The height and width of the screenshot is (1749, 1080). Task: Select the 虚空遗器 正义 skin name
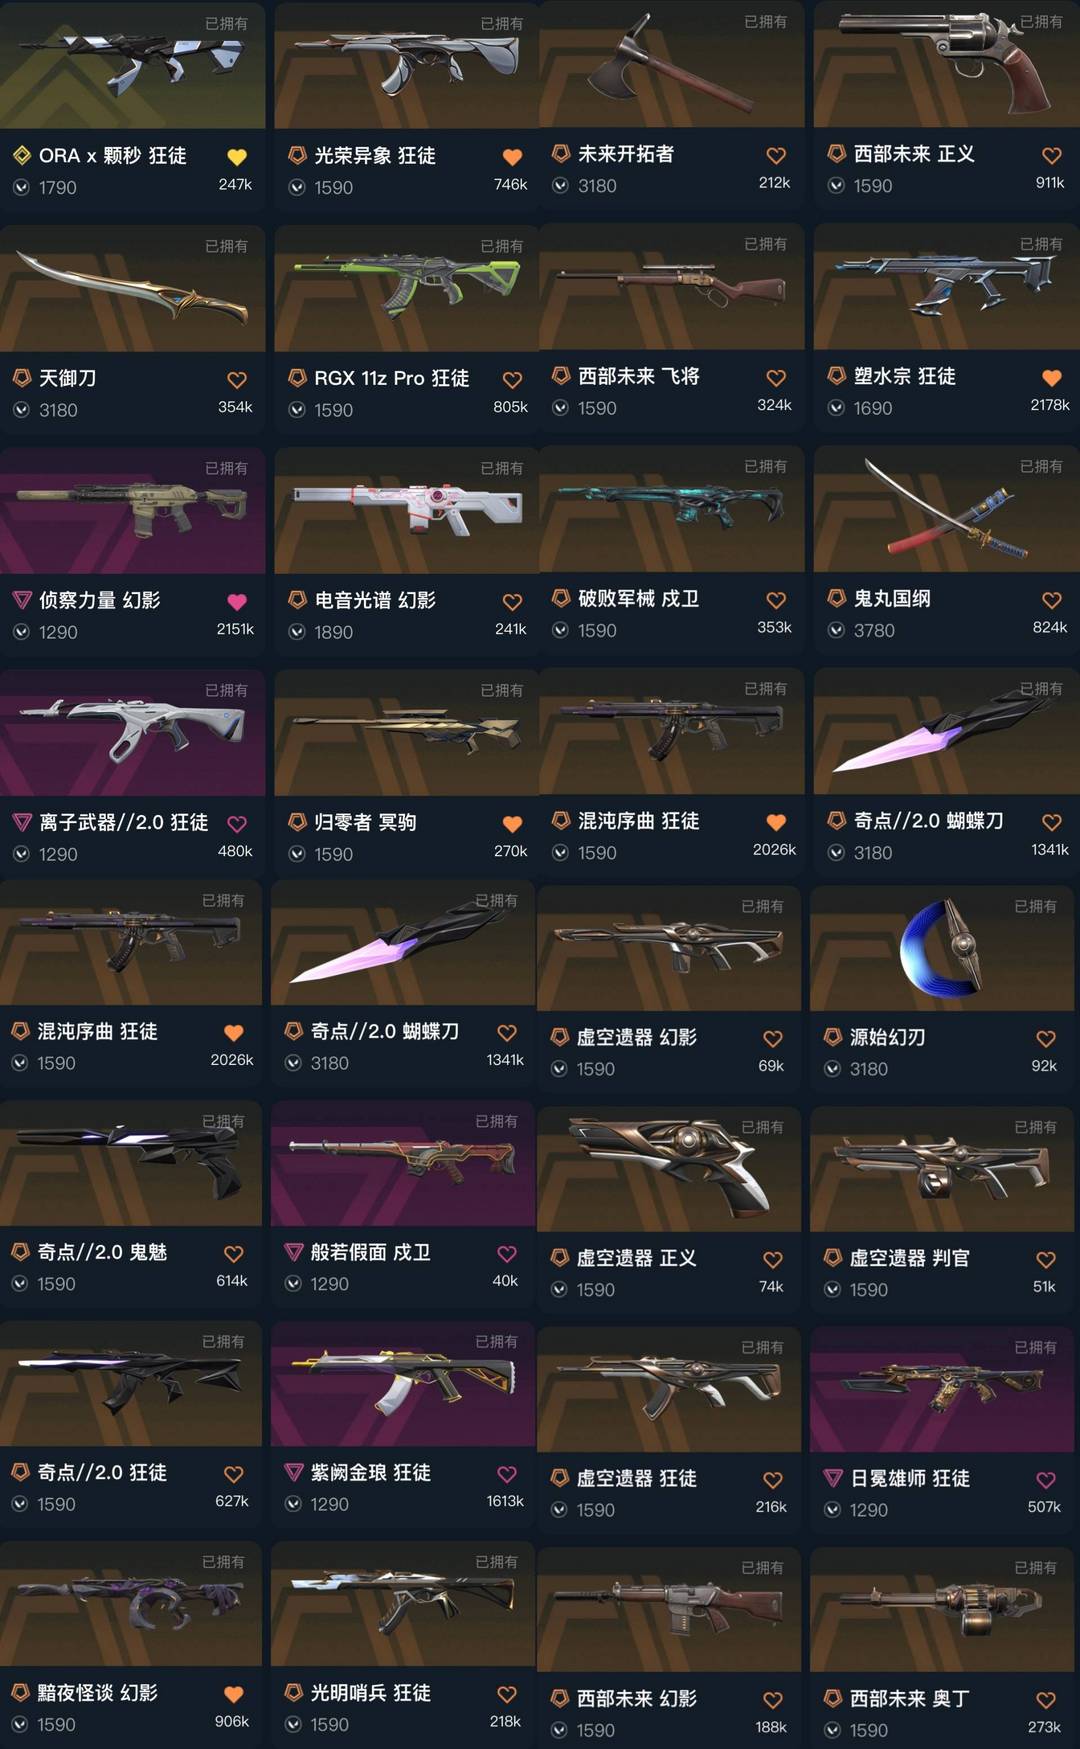pos(636,1258)
